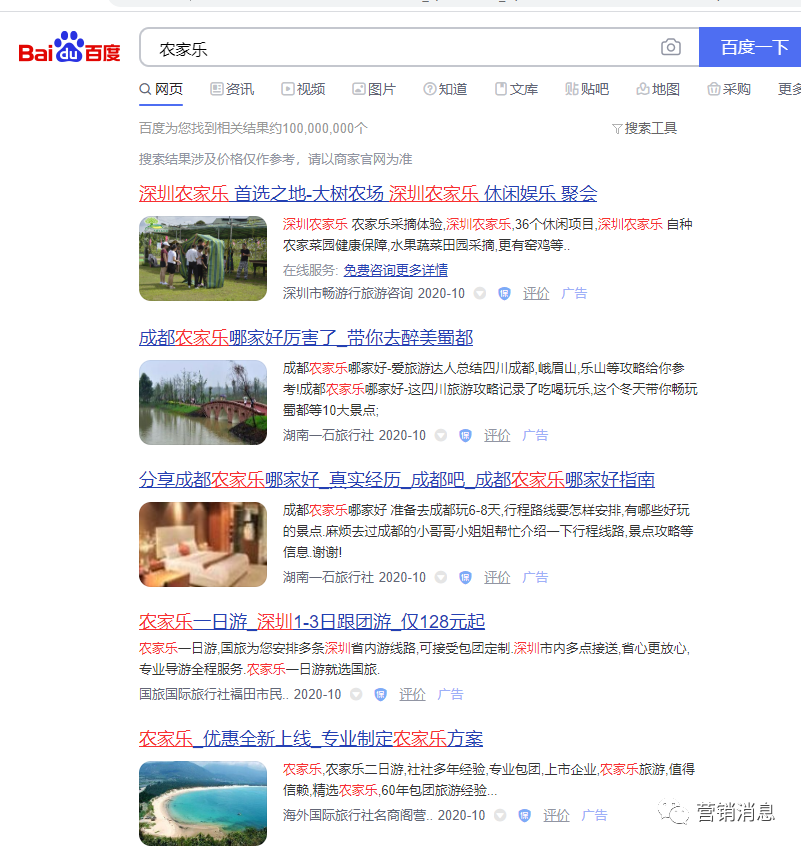This screenshot has width=801, height=847.
Task: Open camera image search icon
Action: click(x=670, y=48)
